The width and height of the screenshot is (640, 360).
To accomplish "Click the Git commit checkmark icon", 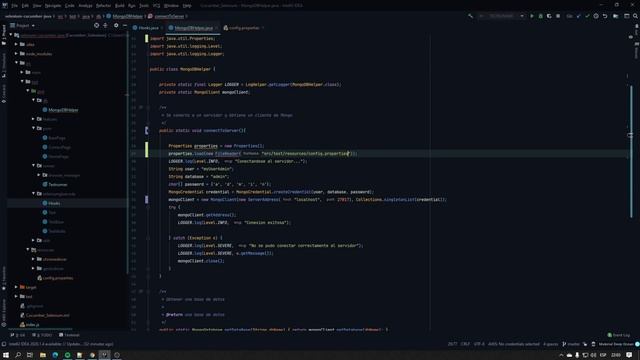I will 587,16.
